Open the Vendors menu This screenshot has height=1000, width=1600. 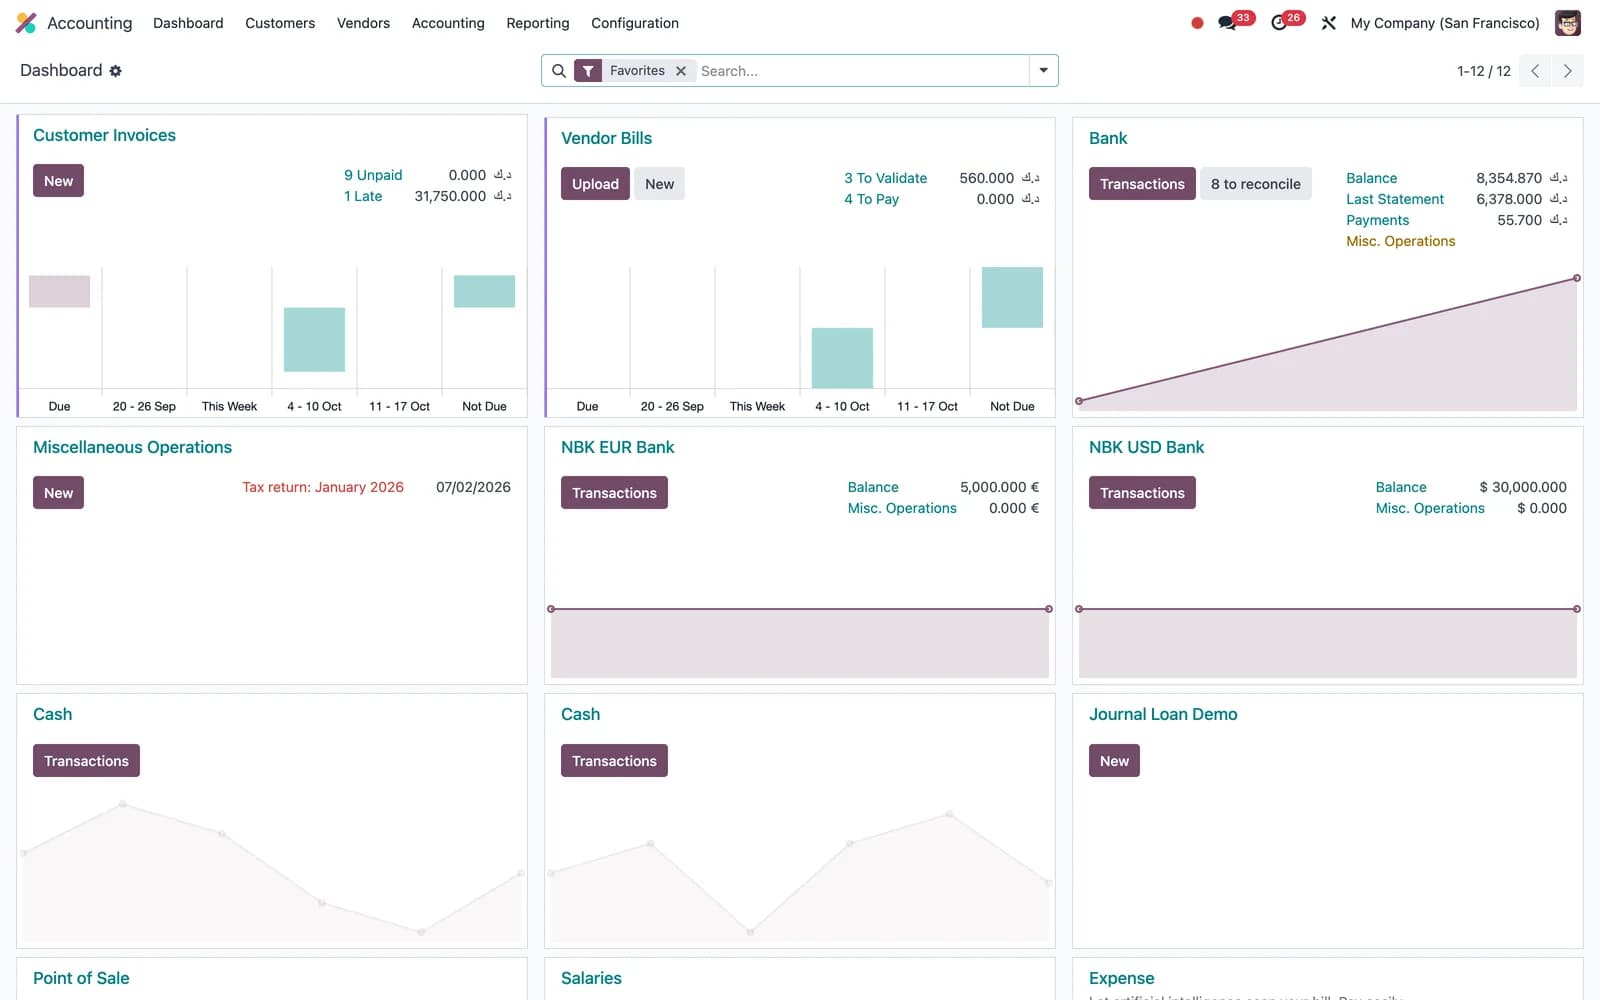[363, 23]
